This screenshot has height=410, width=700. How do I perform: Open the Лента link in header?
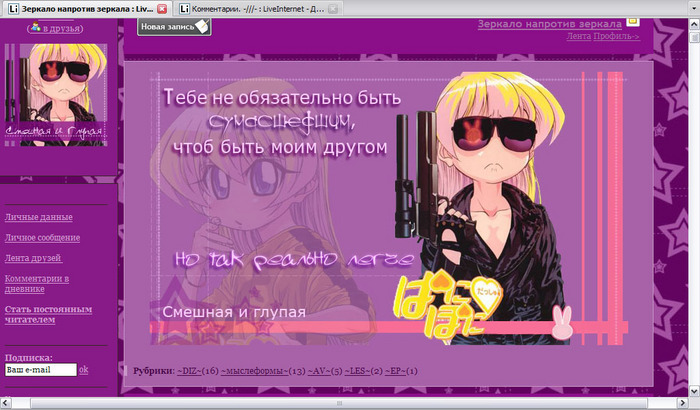pyautogui.click(x=579, y=36)
